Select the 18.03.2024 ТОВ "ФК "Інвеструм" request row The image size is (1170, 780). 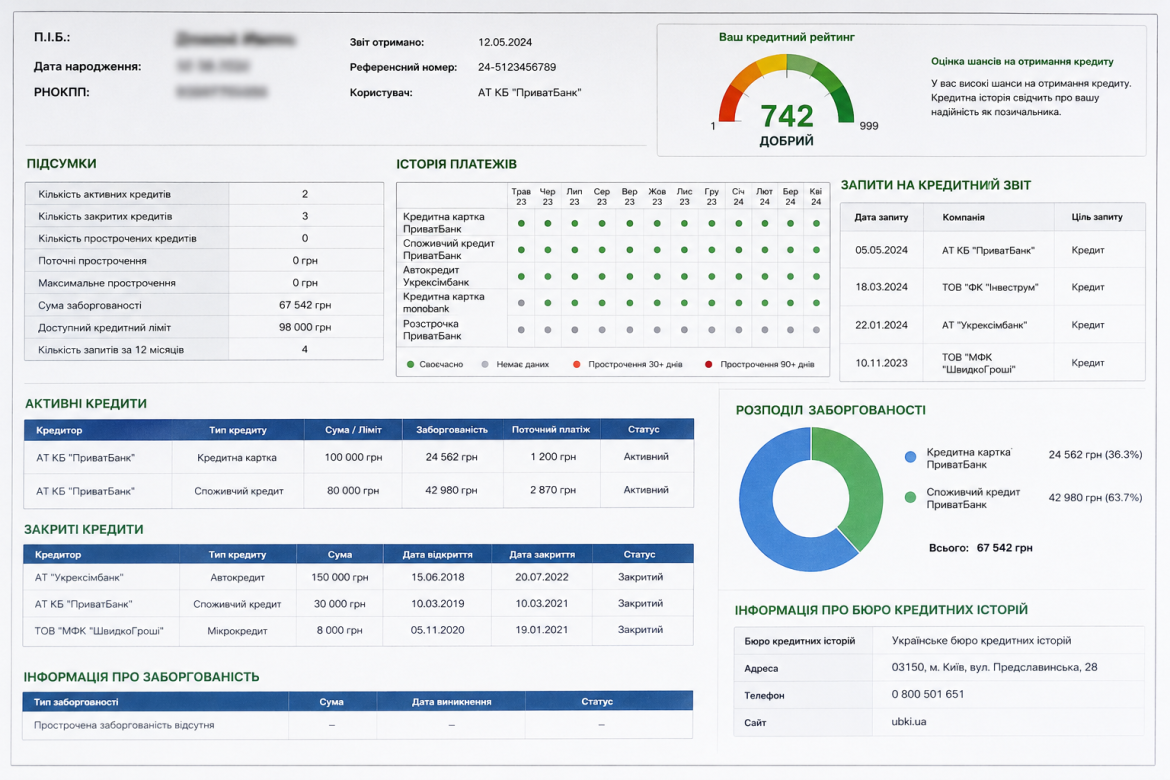(x=992, y=287)
